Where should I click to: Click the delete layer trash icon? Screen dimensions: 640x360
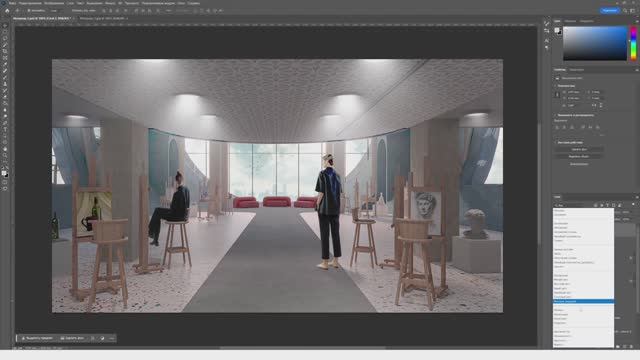pos(631,347)
